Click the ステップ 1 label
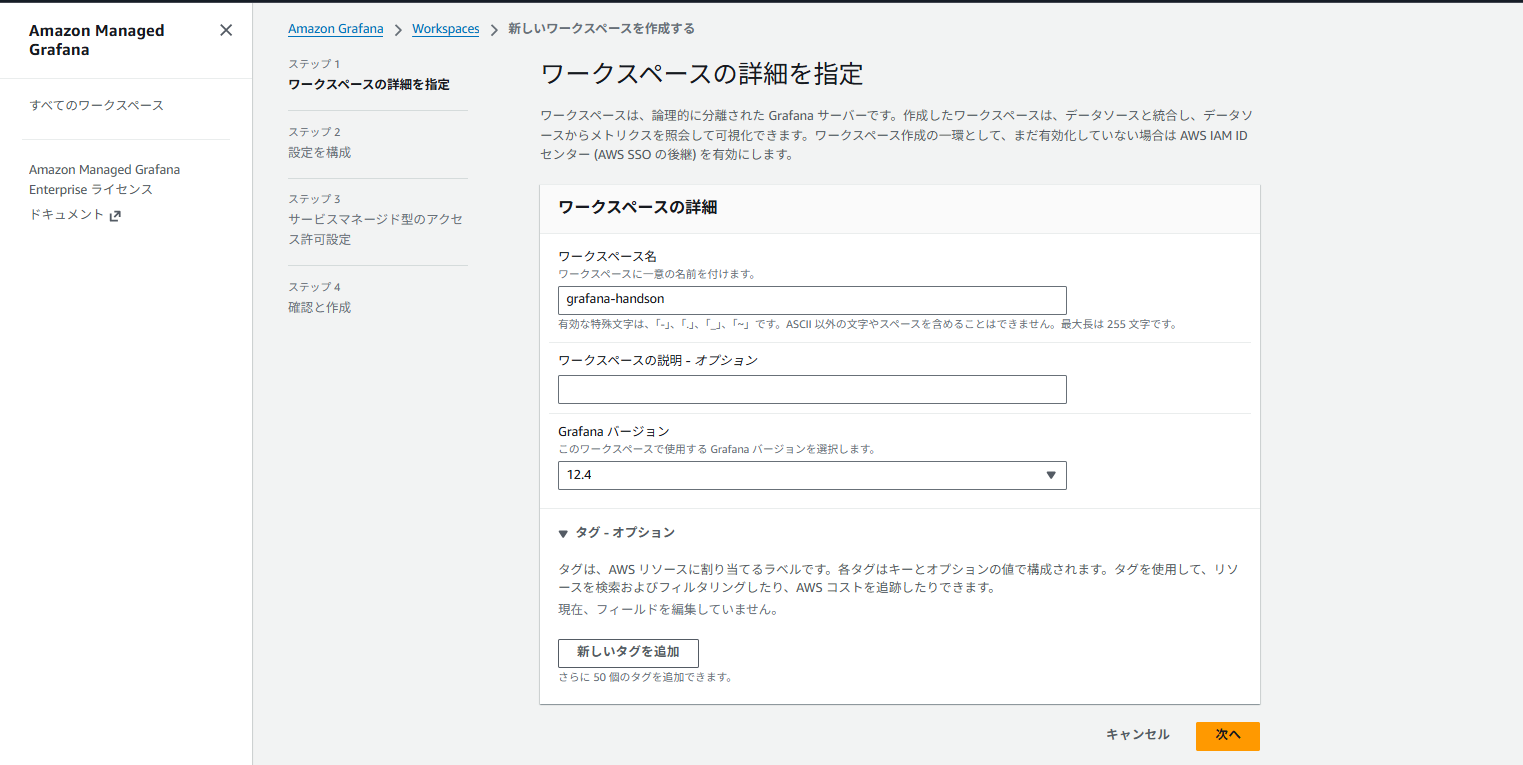 tap(314, 64)
